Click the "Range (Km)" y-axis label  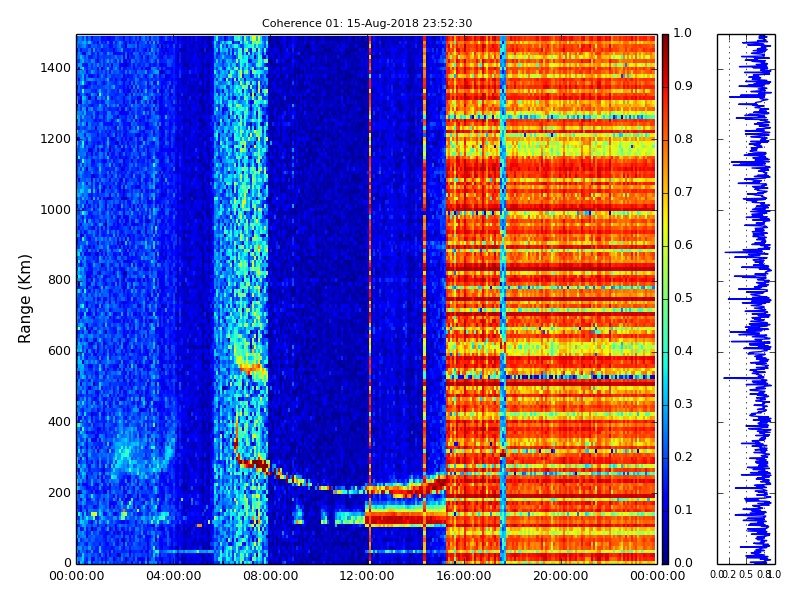(x=24, y=299)
